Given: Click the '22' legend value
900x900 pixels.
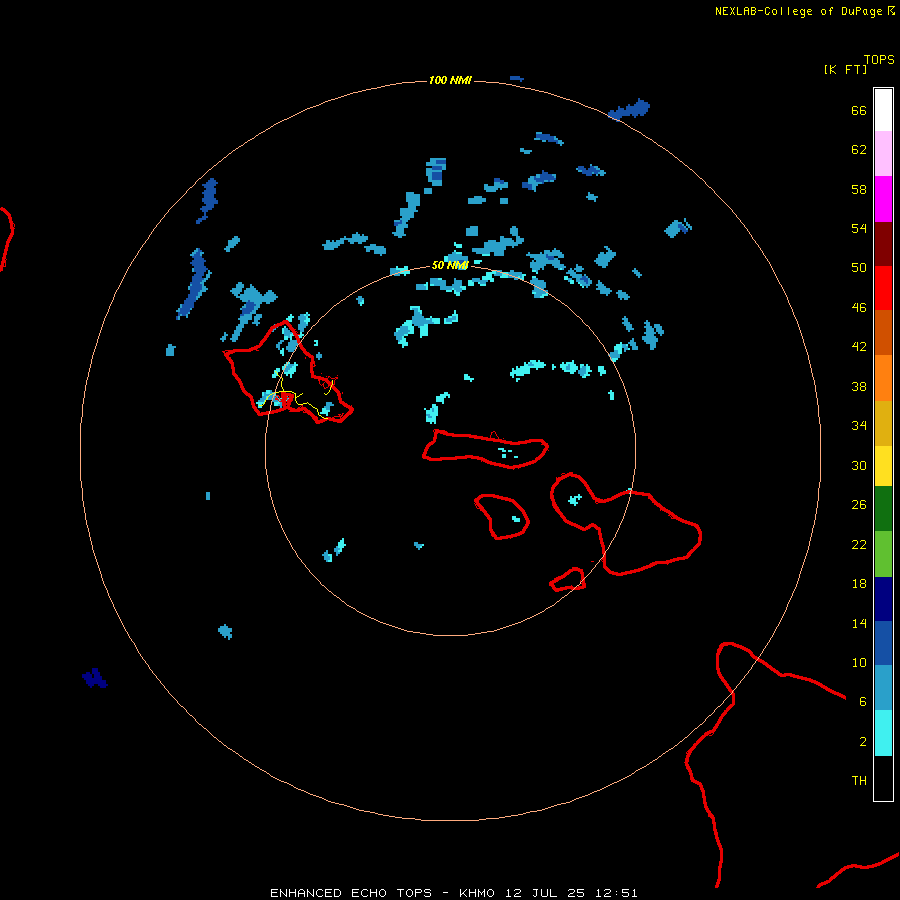Looking at the screenshot, I should (859, 544).
